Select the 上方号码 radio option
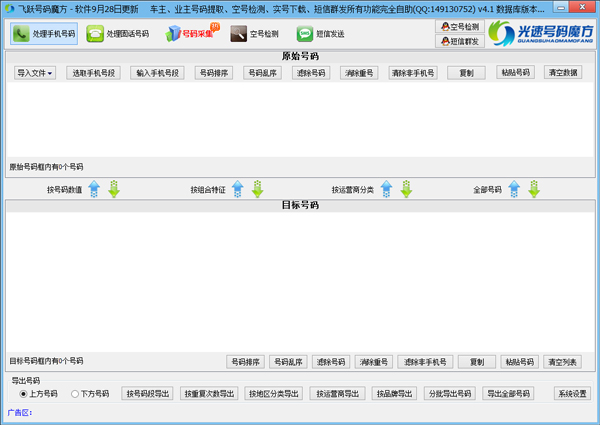This screenshot has height=425, width=600. pyautogui.click(x=24, y=394)
